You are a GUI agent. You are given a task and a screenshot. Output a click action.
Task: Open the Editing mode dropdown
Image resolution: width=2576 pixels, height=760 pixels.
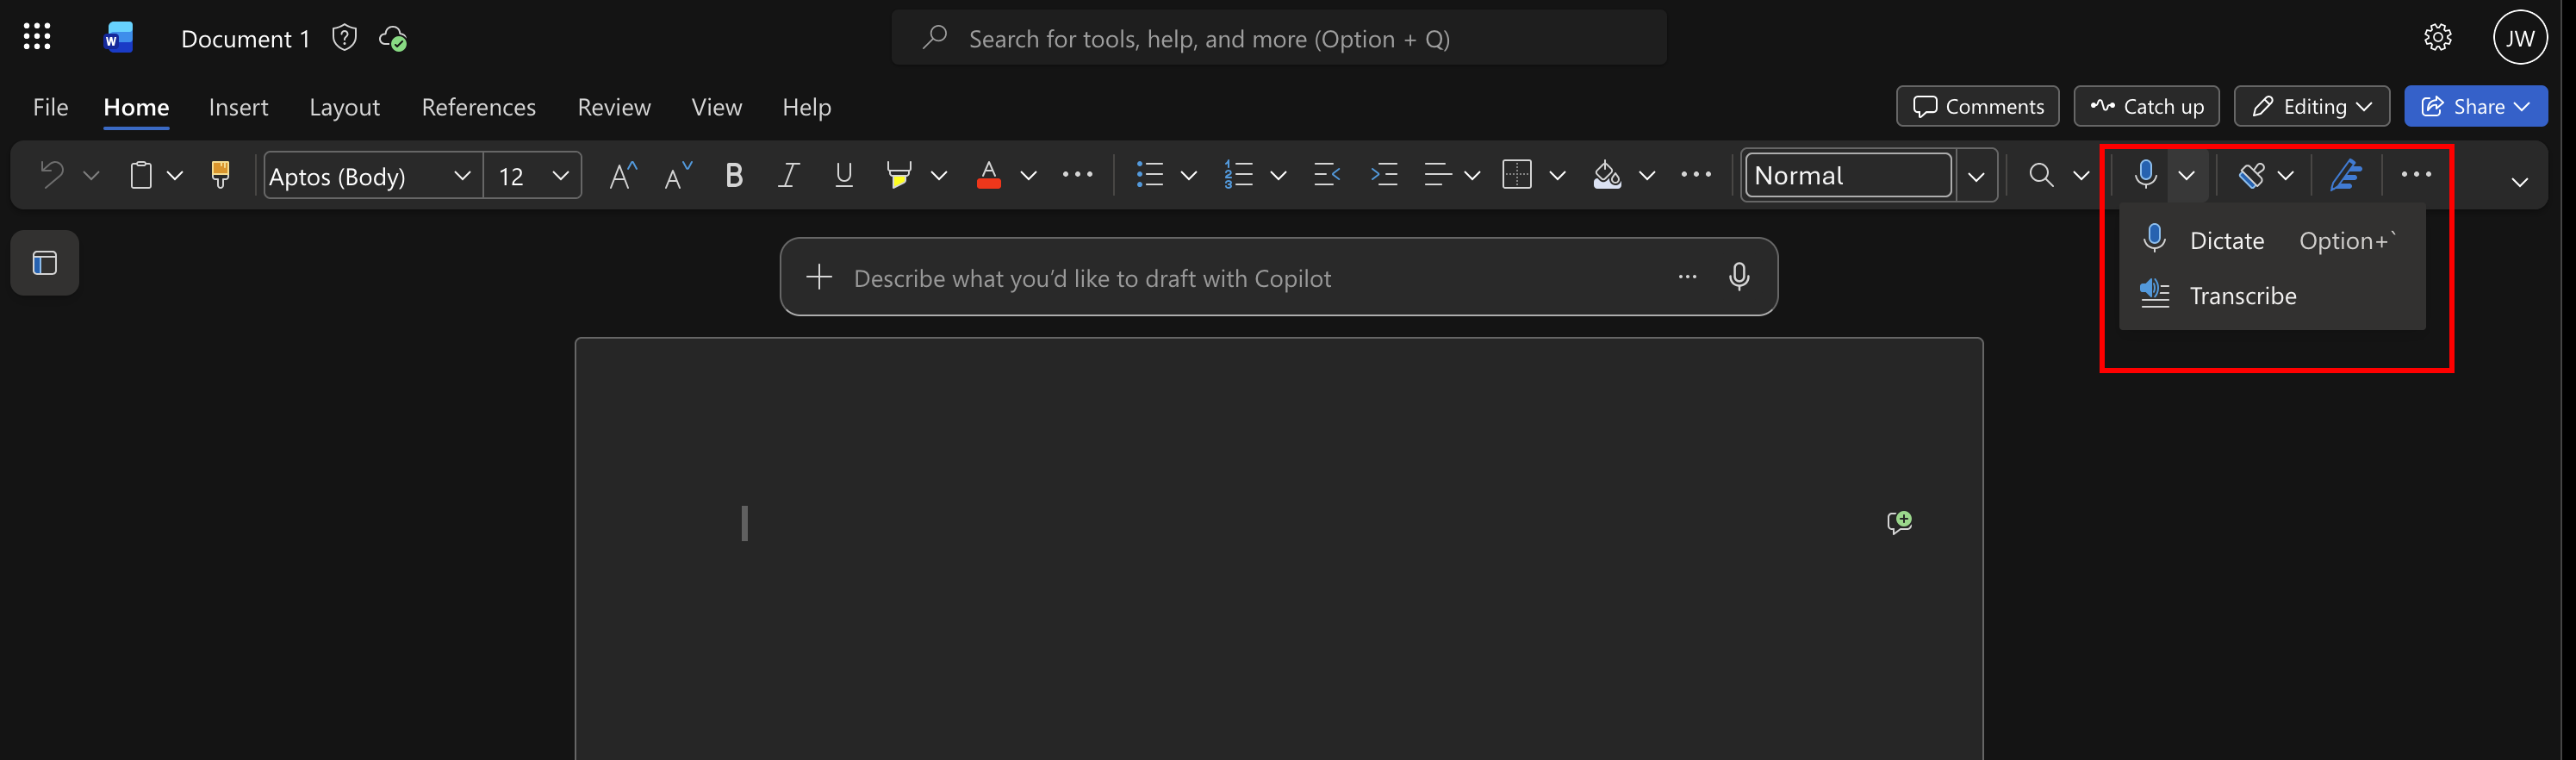[2312, 106]
